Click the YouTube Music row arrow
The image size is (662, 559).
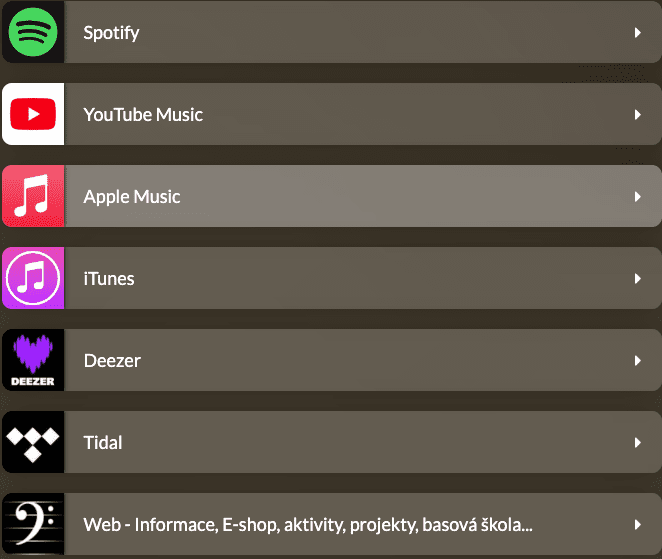click(x=637, y=115)
